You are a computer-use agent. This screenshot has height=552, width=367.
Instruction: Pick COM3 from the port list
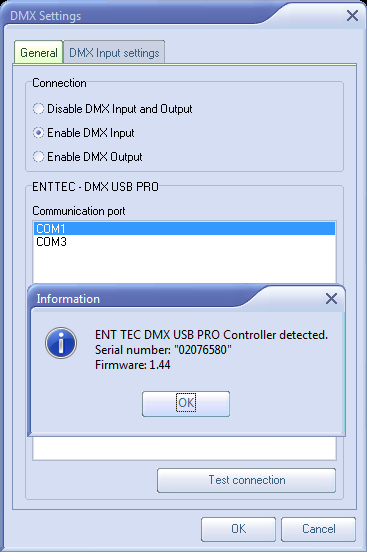[184, 242]
